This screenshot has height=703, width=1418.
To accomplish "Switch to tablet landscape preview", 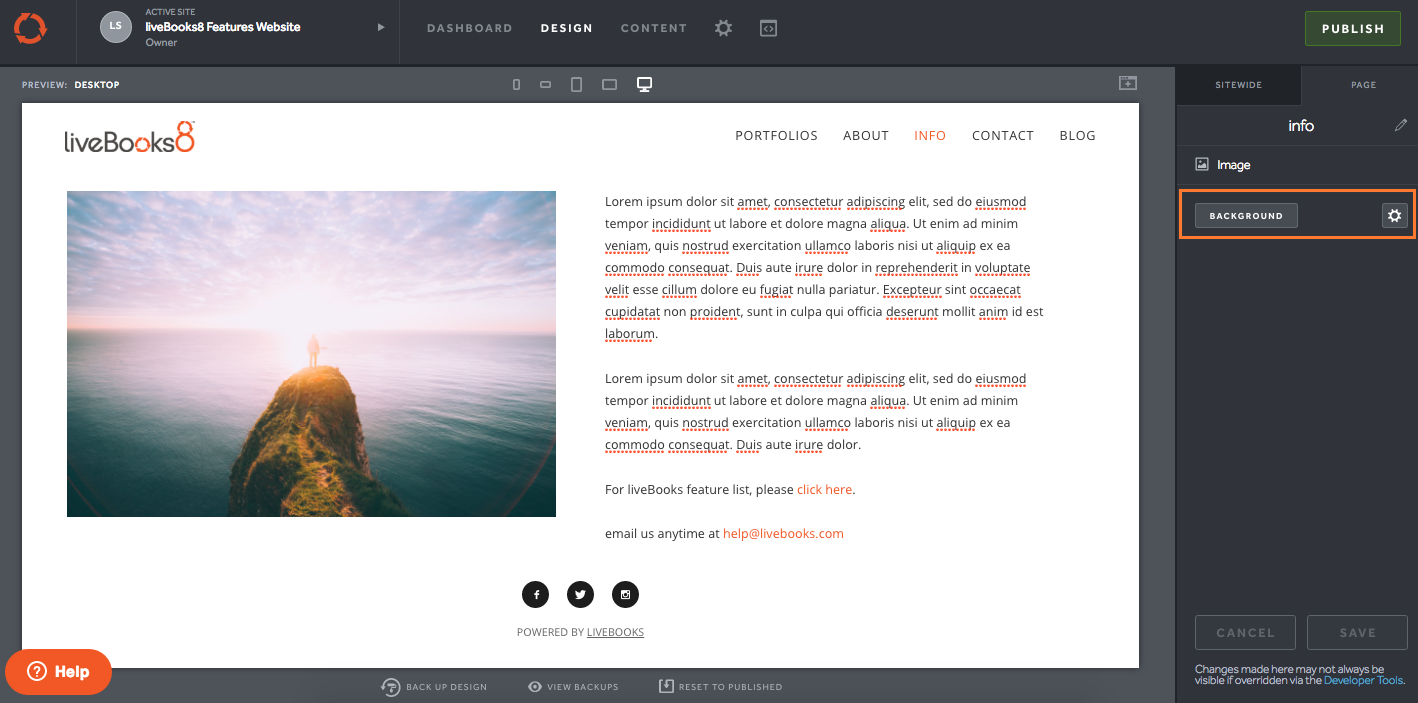I will pos(609,85).
